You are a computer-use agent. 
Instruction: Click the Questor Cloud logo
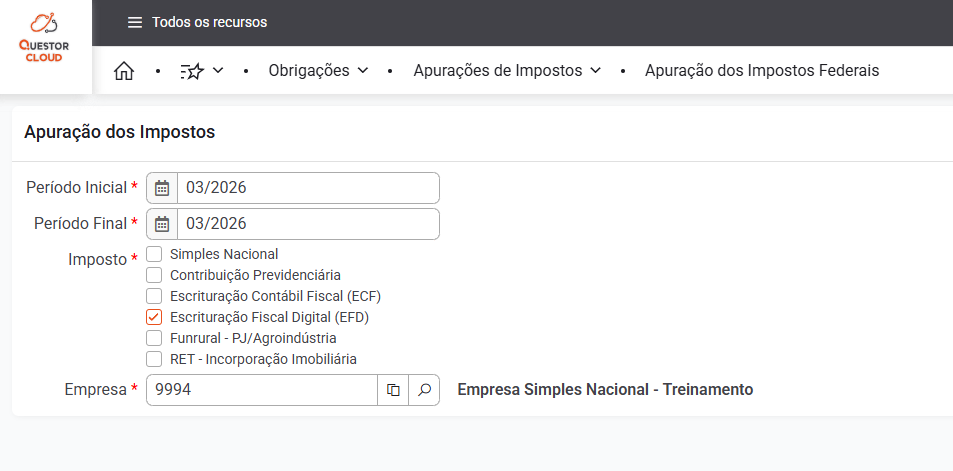tap(45, 38)
